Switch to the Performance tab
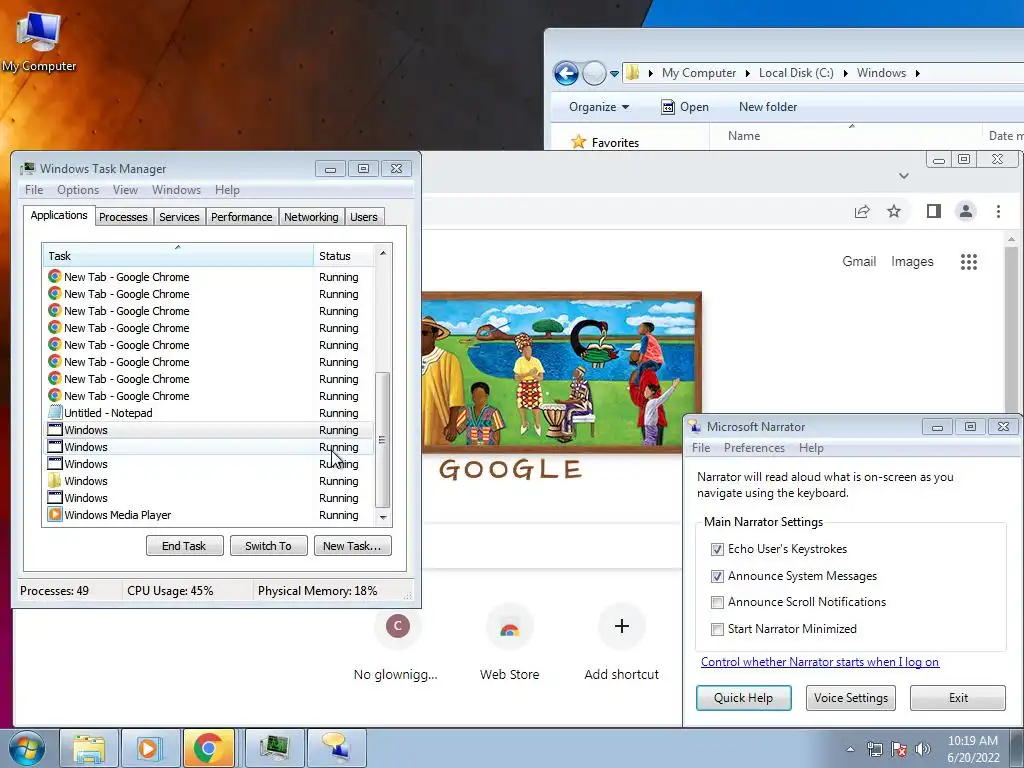The width and height of the screenshot is (1024, 768). point(241,217)
